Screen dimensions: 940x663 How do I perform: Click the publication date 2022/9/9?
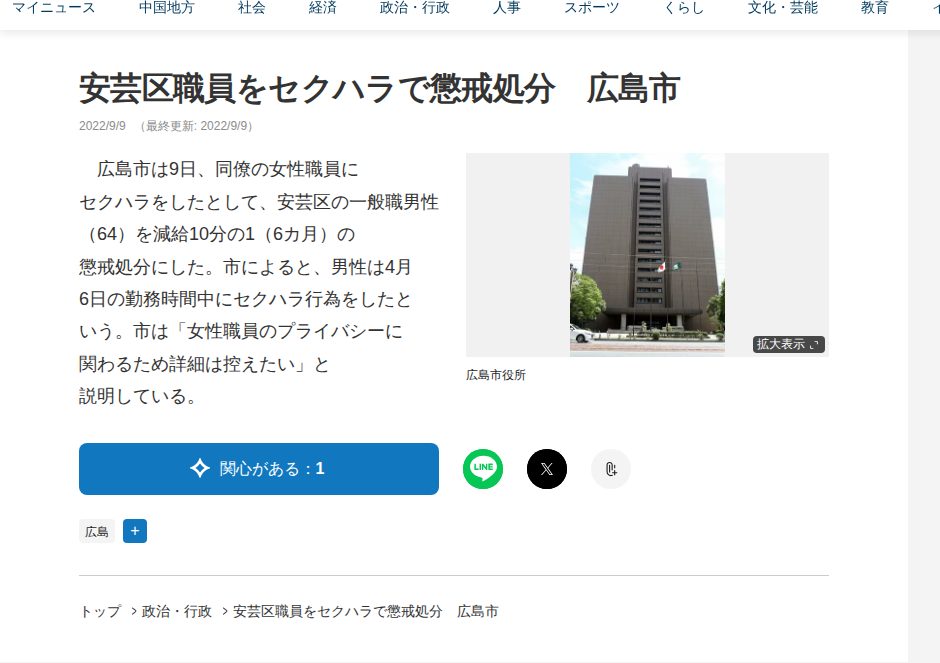coord(103,126)
